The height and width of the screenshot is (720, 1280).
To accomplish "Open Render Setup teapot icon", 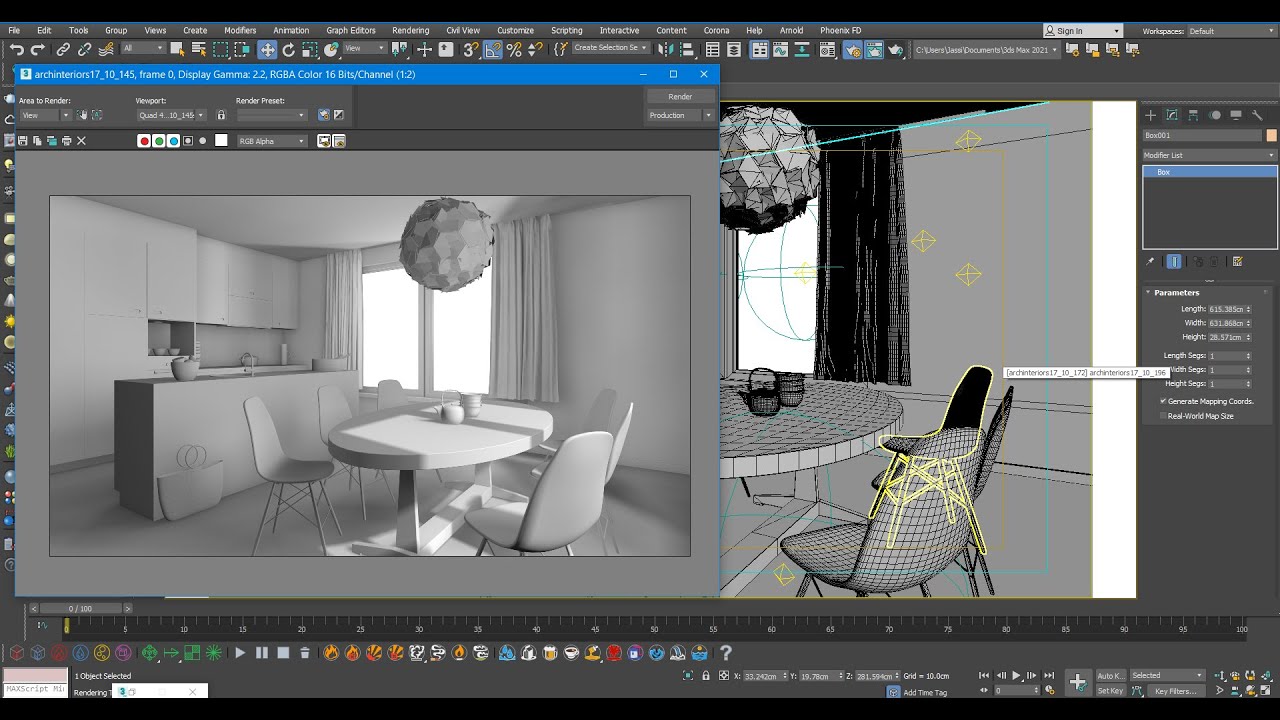I will tap(852, 49).
